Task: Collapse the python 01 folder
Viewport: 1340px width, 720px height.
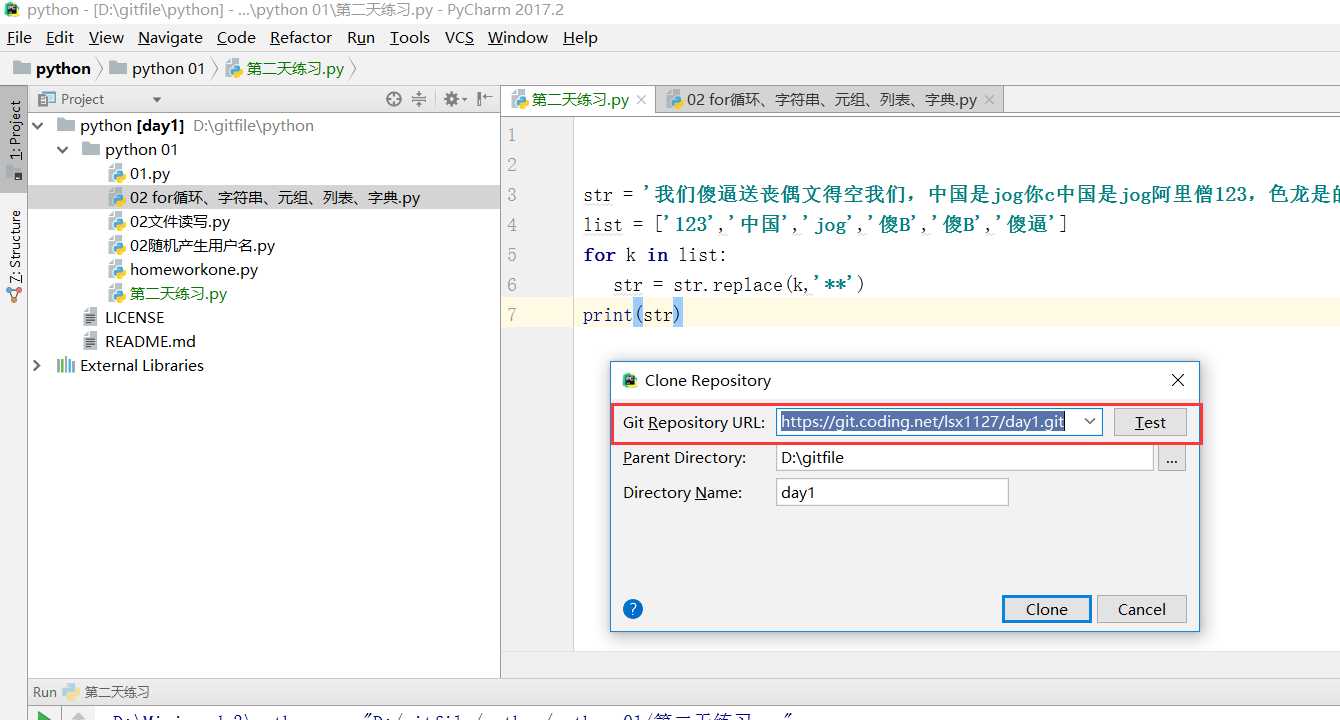Action: (63, 150)
